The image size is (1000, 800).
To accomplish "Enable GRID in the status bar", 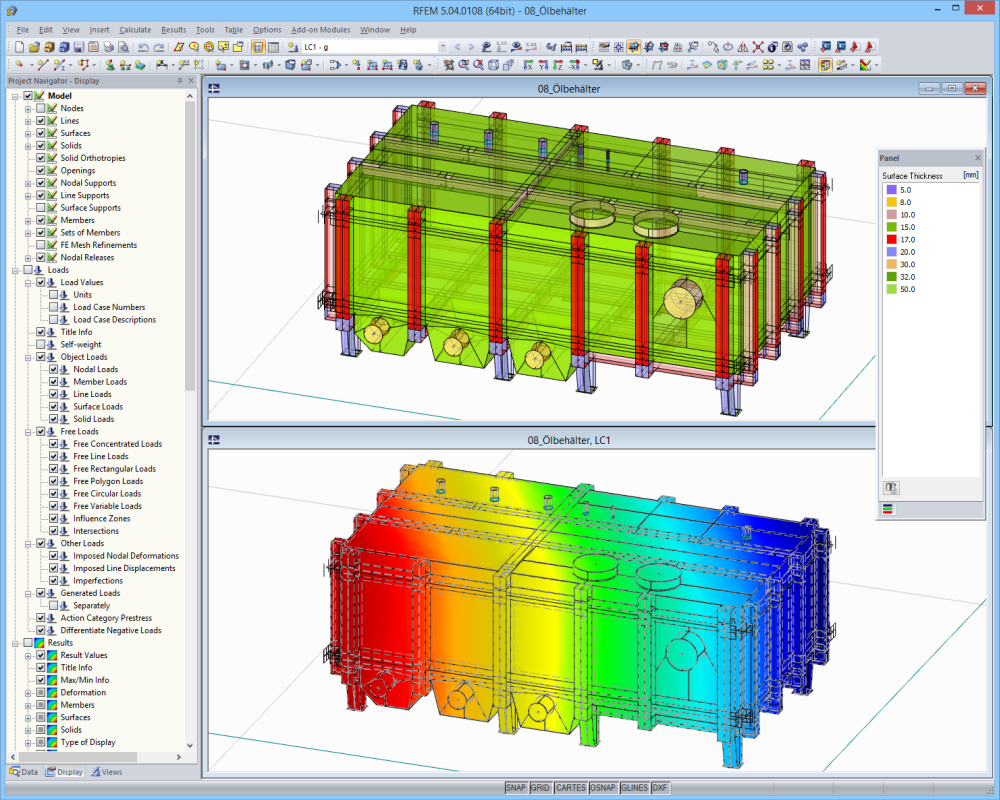I will (540, 788).
